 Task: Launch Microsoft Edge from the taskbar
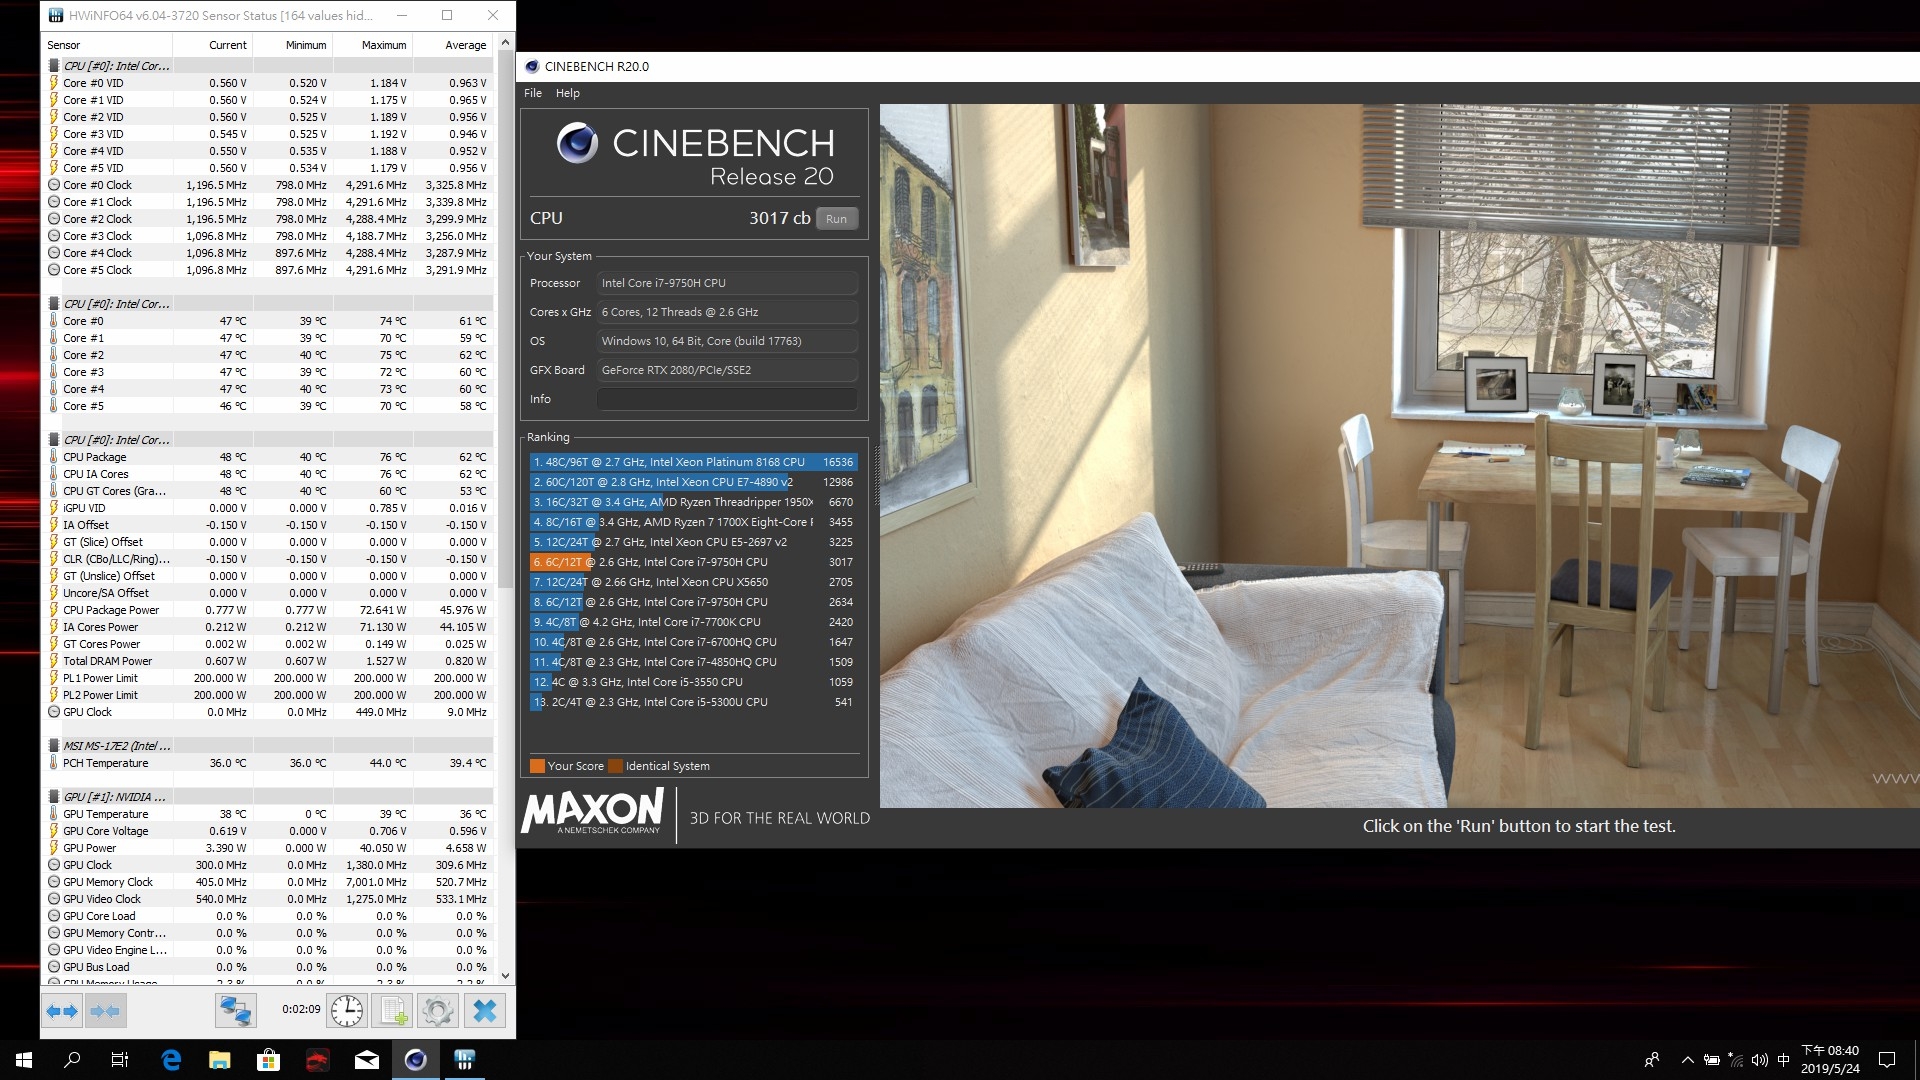click(171, 1060)
